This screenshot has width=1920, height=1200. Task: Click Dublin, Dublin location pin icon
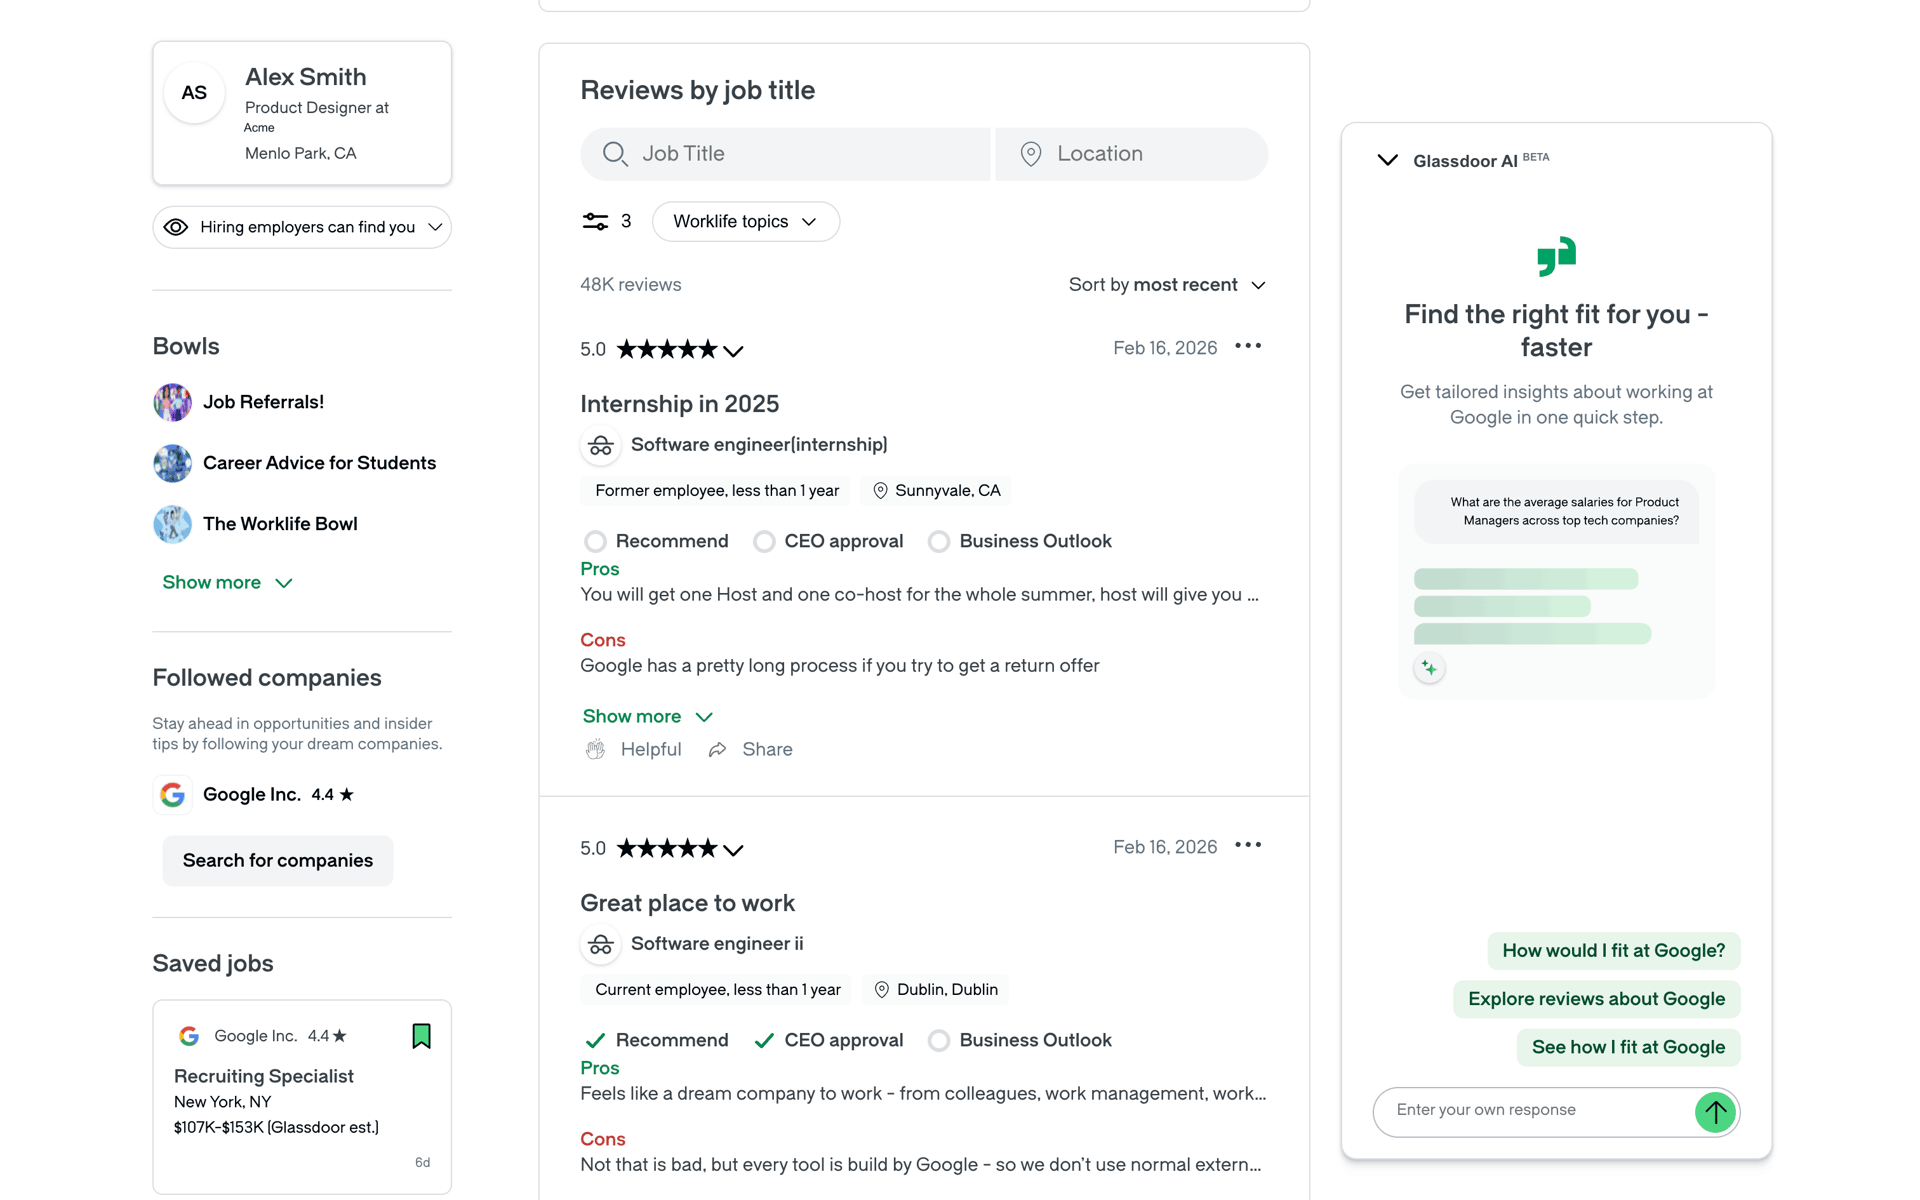[882, 990]
